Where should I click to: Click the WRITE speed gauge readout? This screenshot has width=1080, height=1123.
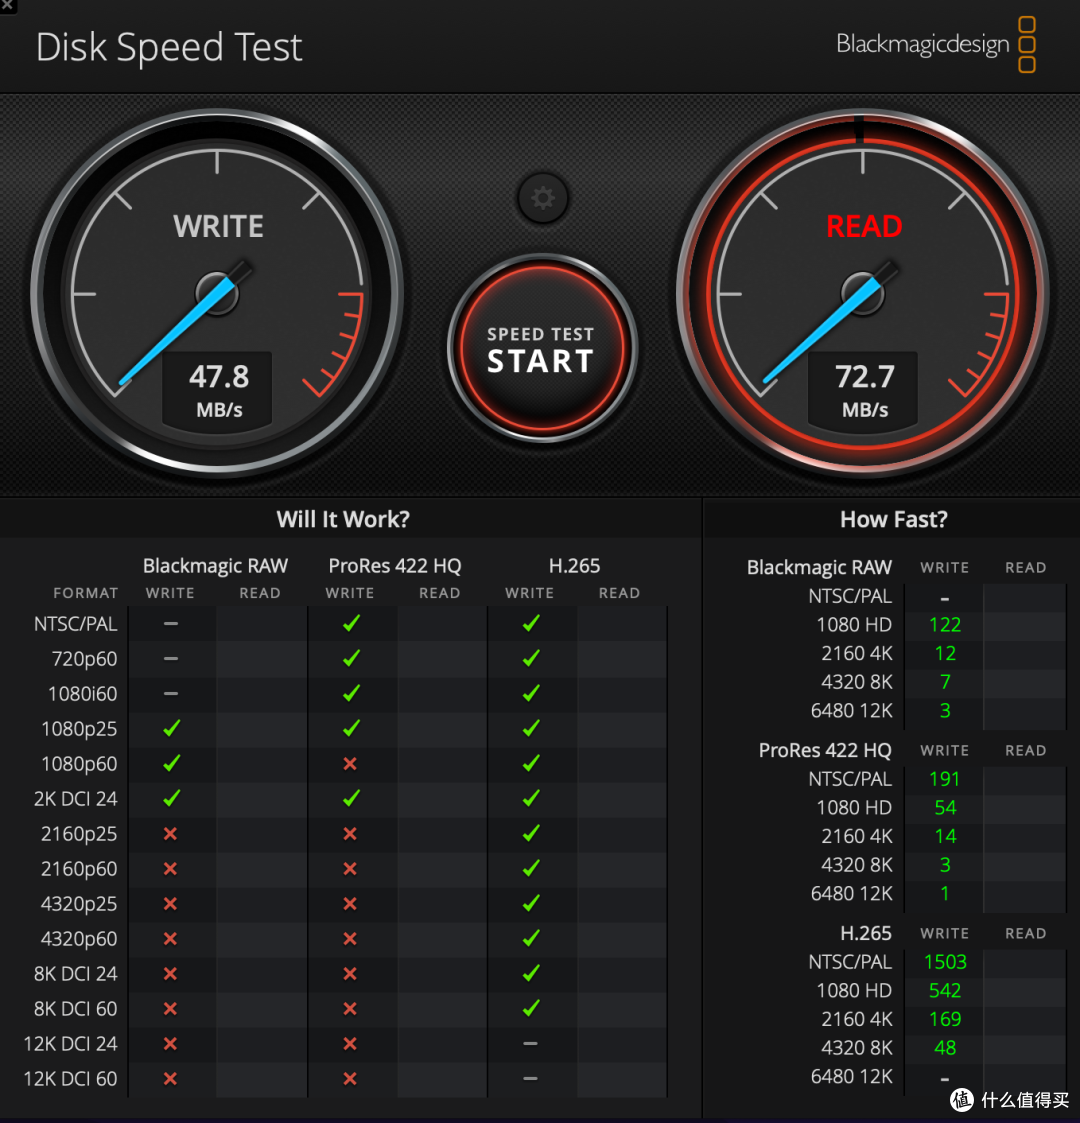[218, 390]
